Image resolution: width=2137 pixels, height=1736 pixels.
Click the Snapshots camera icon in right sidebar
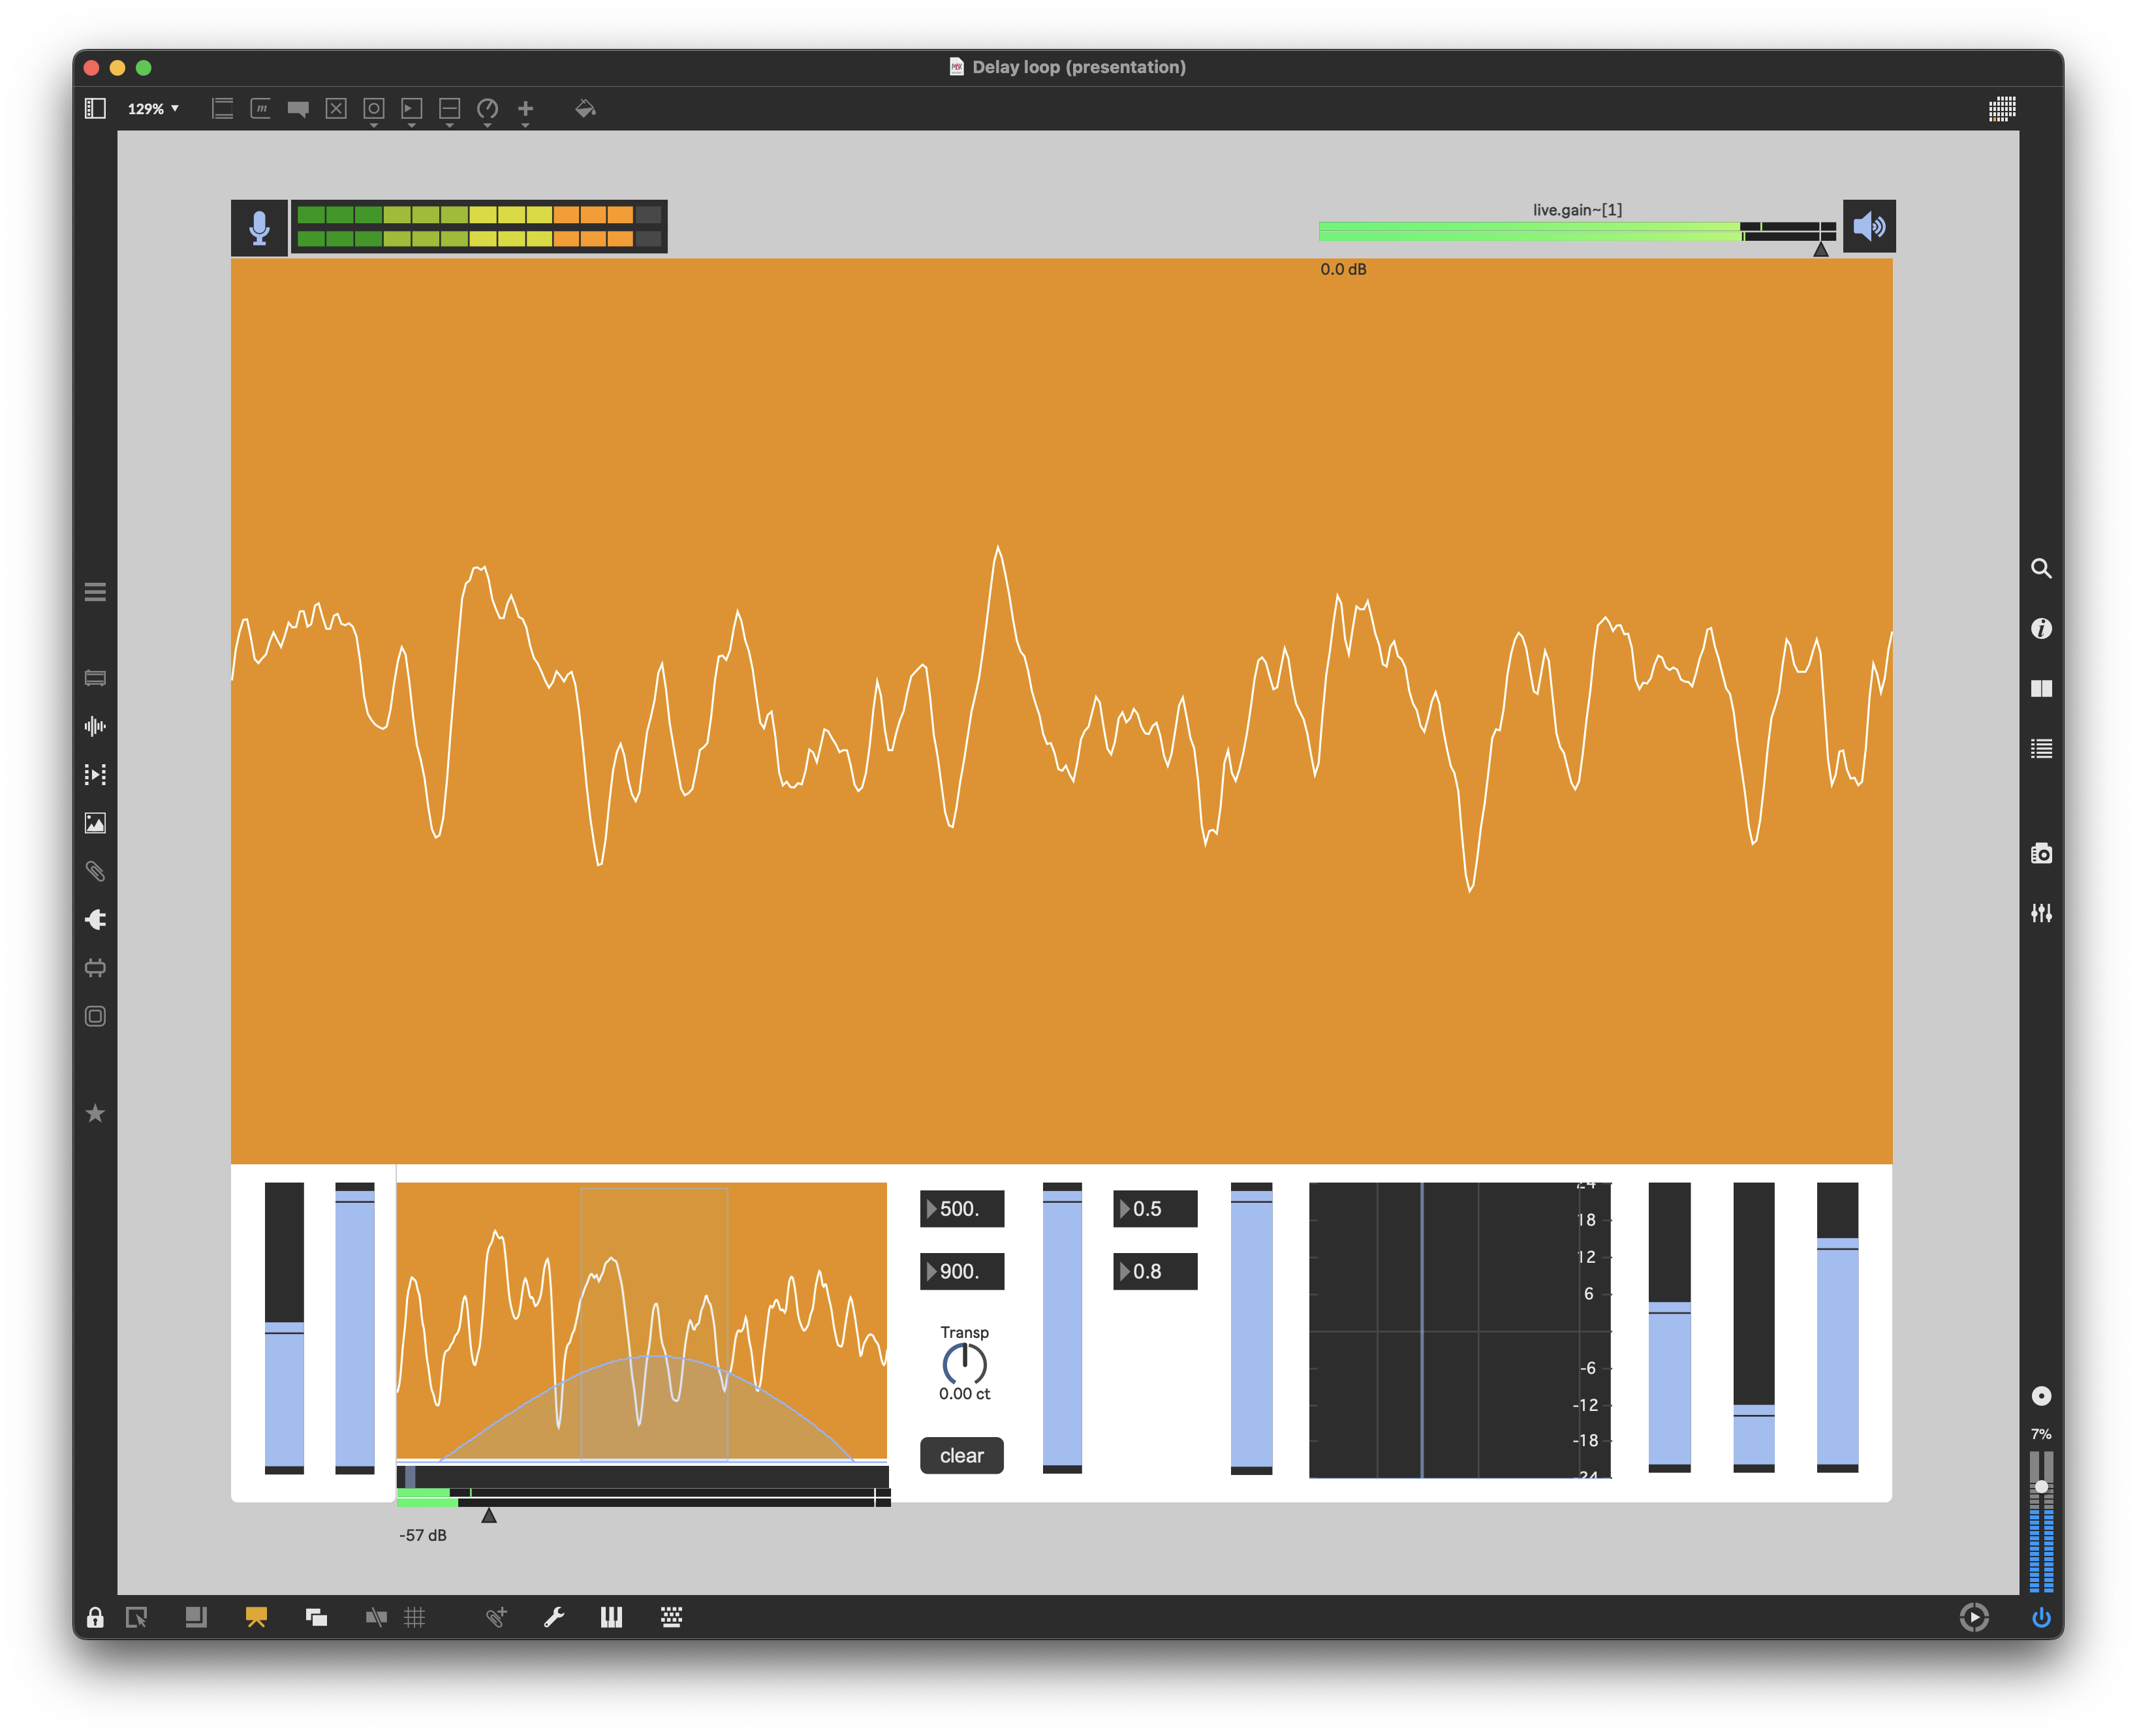point(2041,853)
